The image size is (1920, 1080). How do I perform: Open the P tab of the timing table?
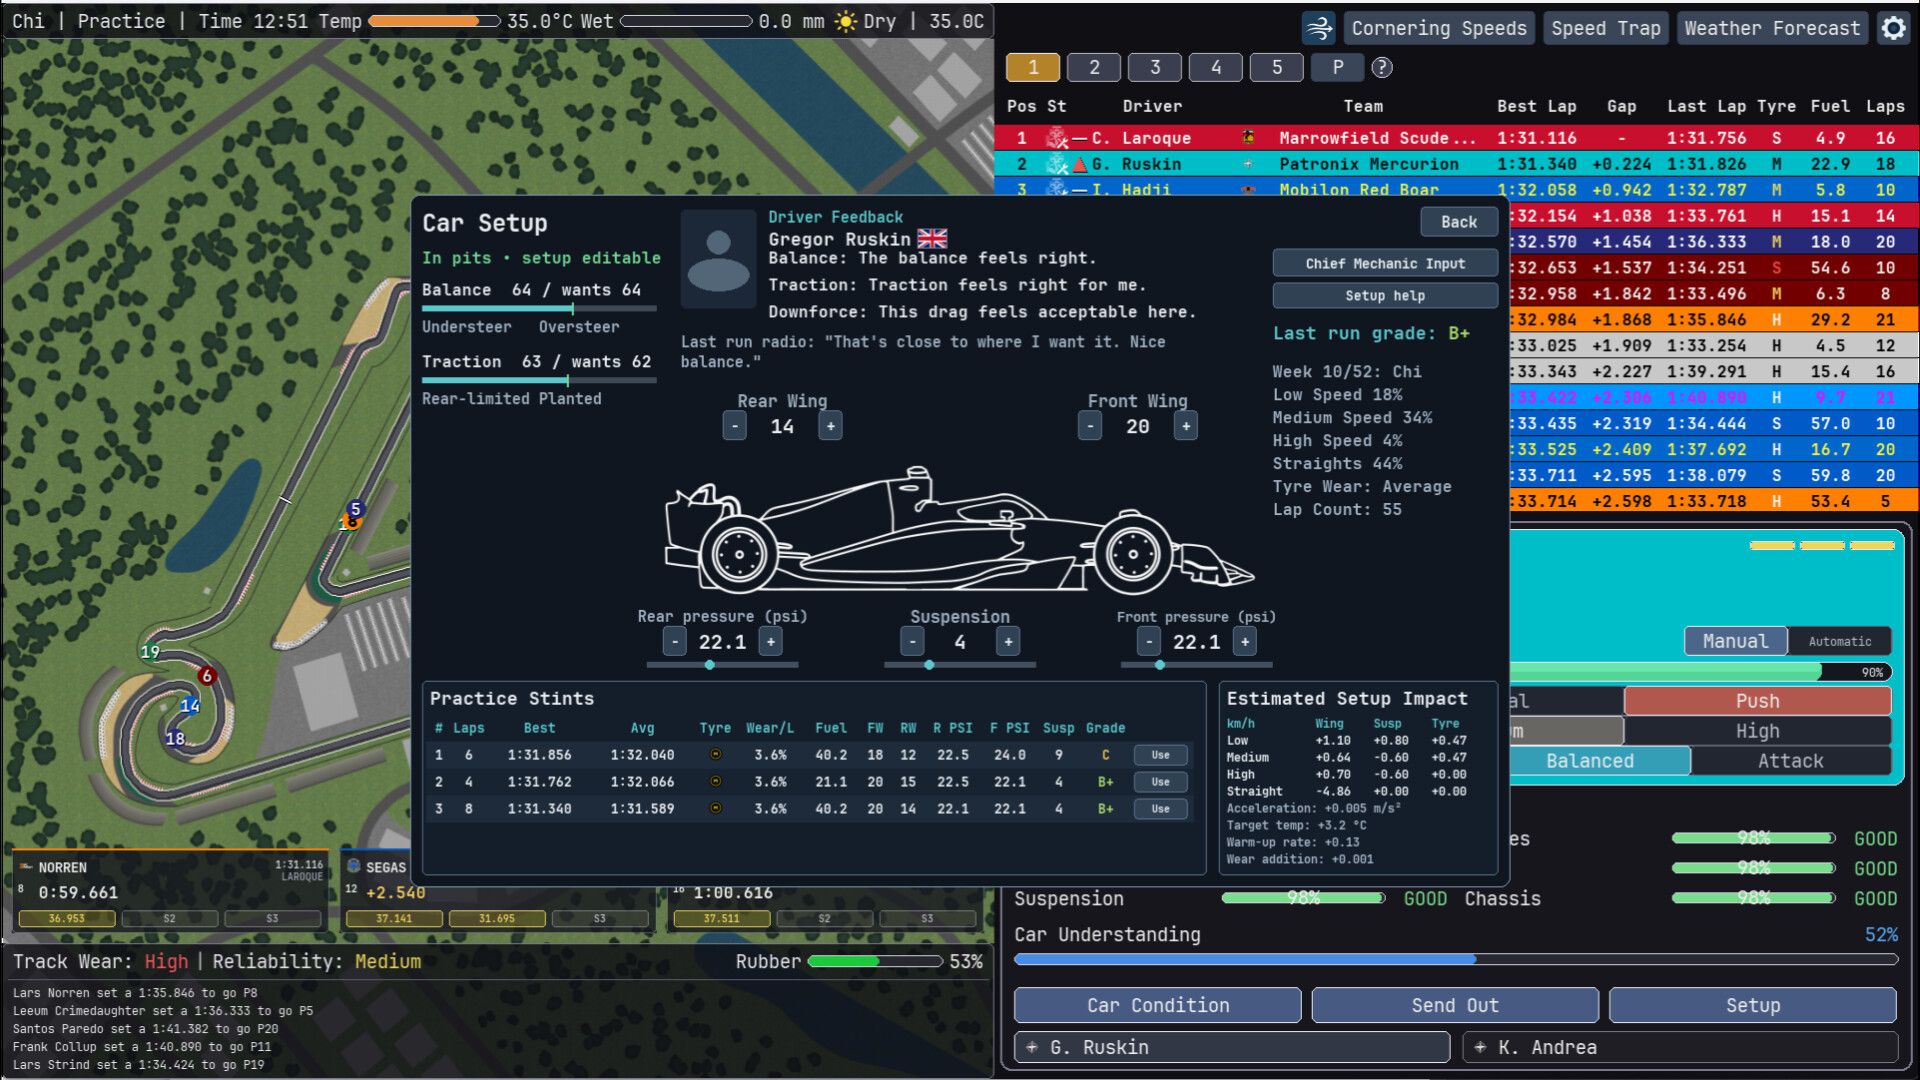pos(1338,67)
